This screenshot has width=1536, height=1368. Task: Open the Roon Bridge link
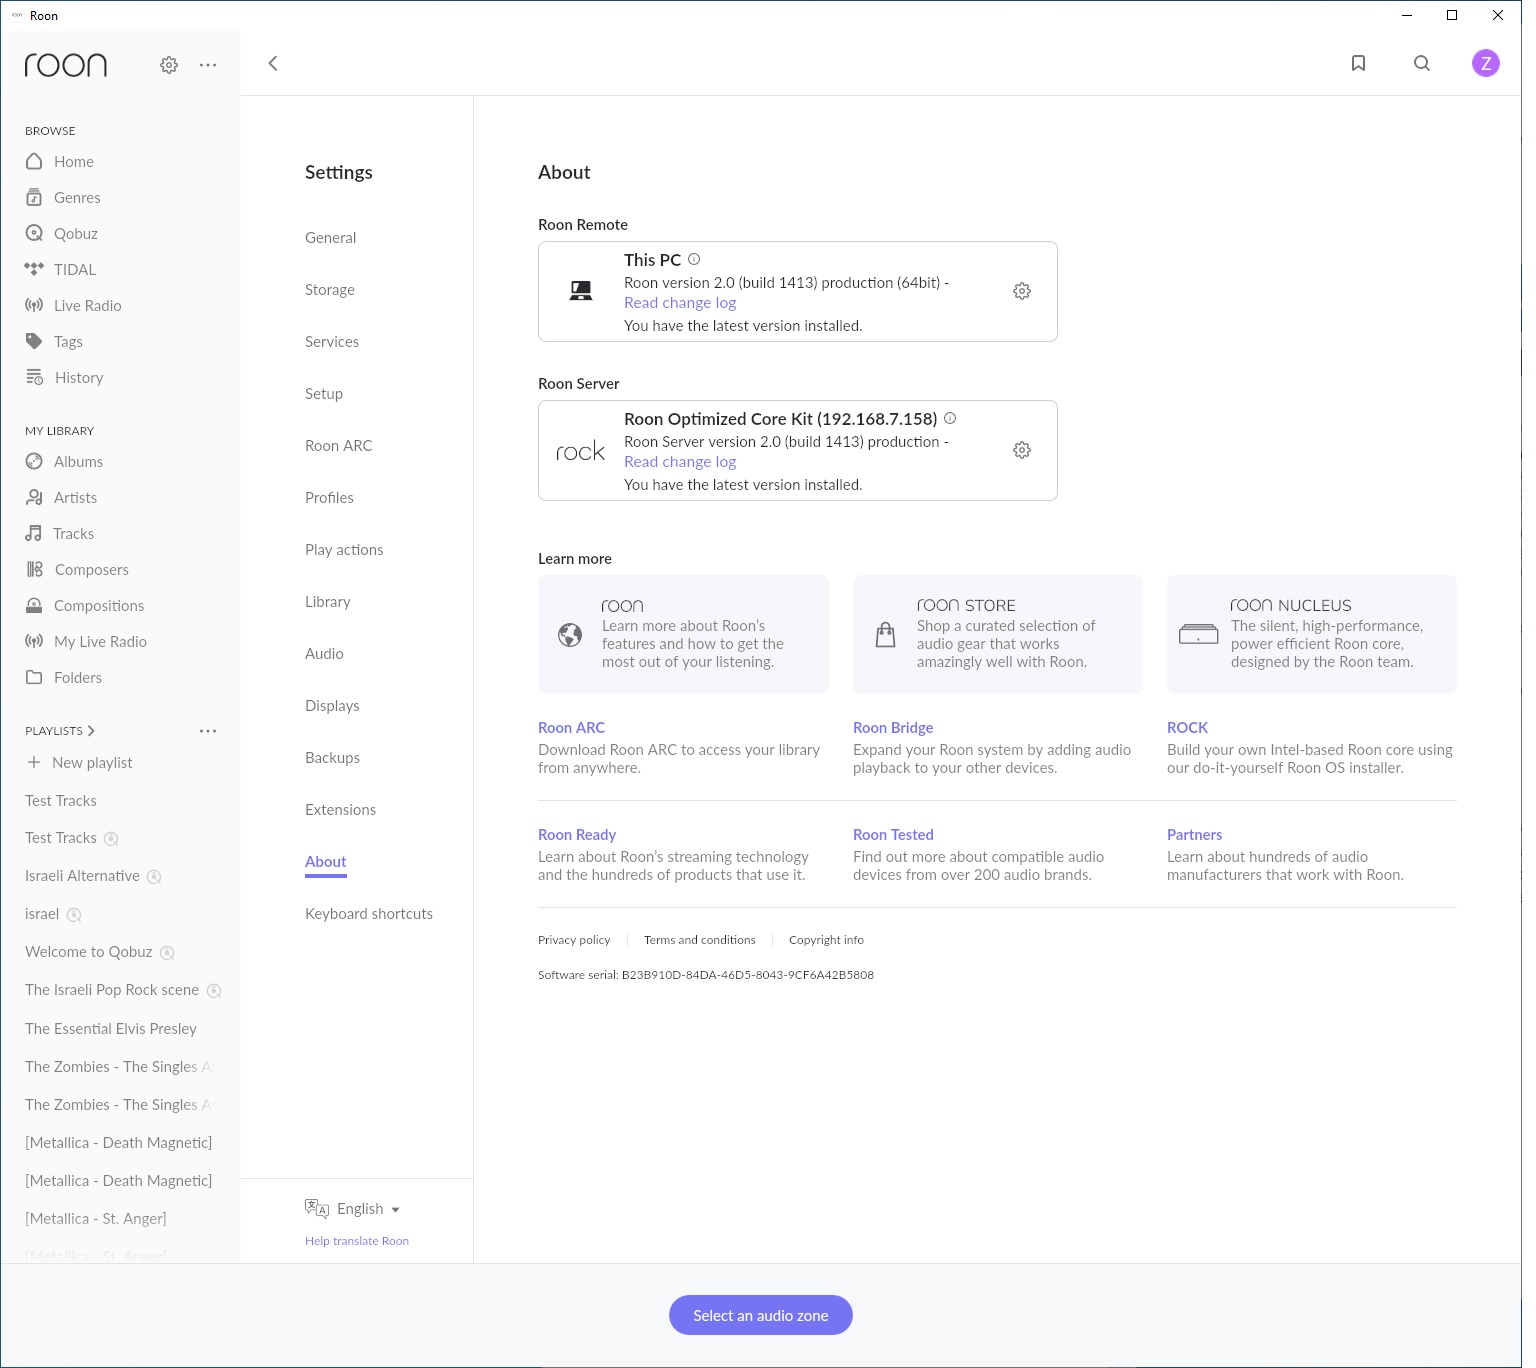click(x=893, y=728)
